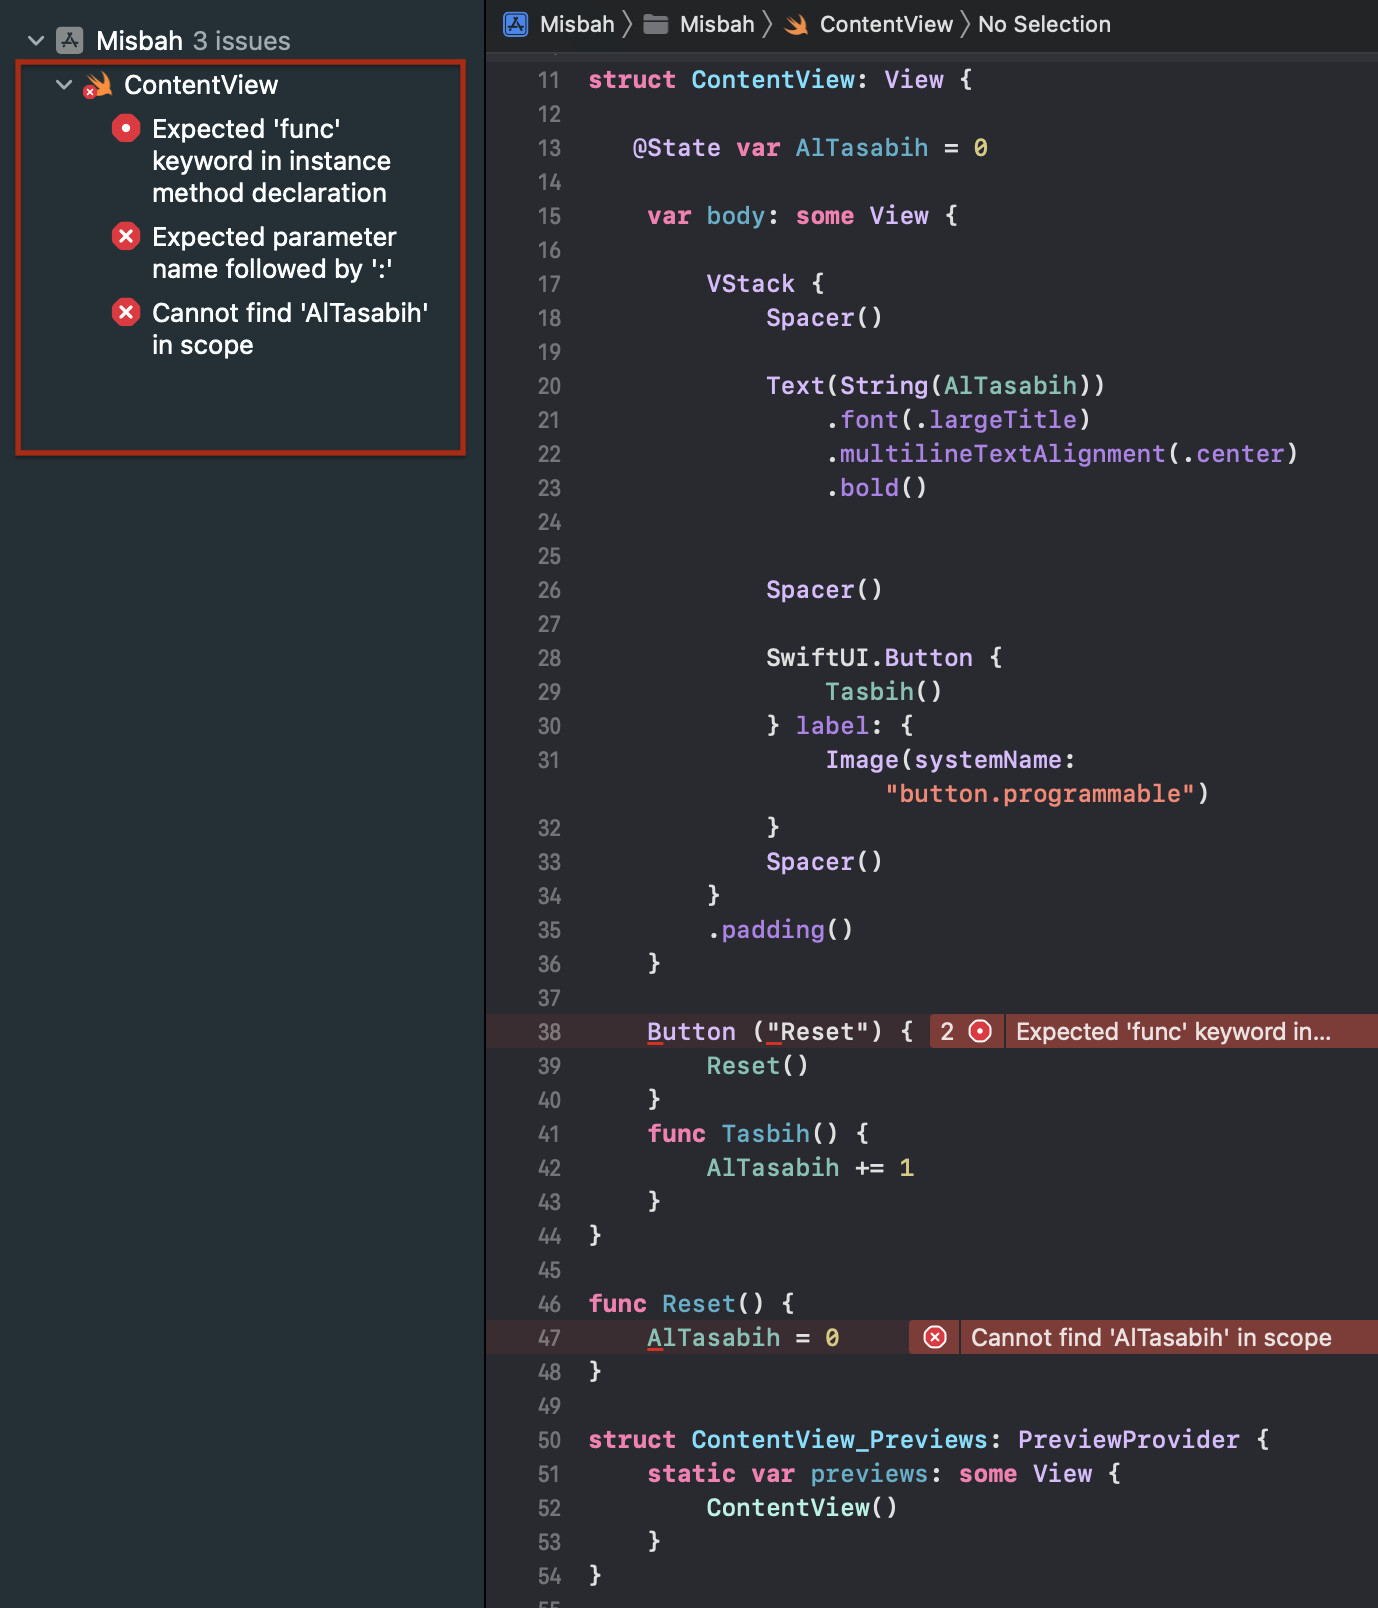Click the "button.programmable" string literal
The image size is (1378, 1608).
point(1040,794)
